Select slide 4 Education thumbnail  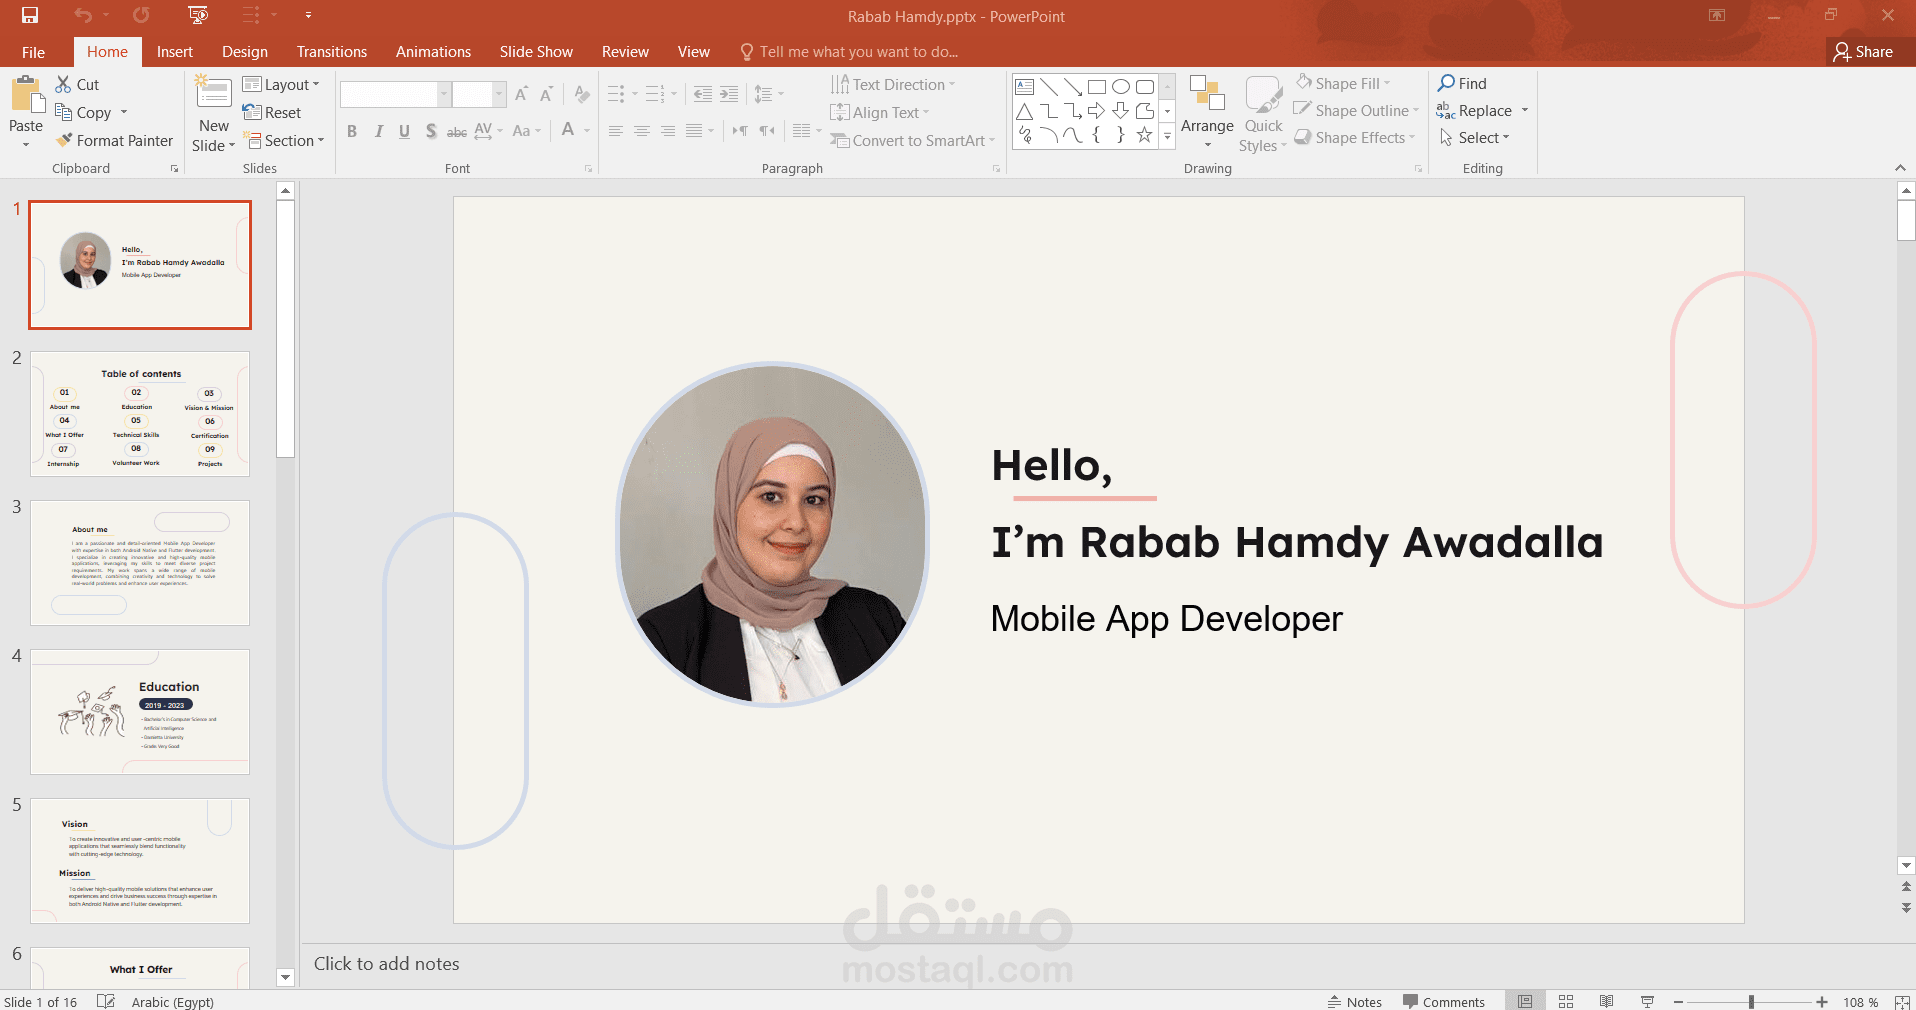(x=140, y=712)
